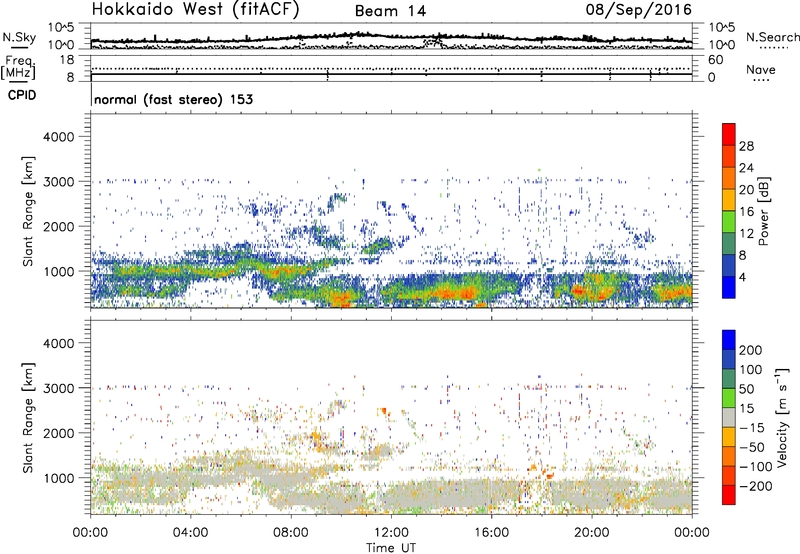Screen dimensions: 800x554
Task: Click the "CPID" row label
Action: 21,95
